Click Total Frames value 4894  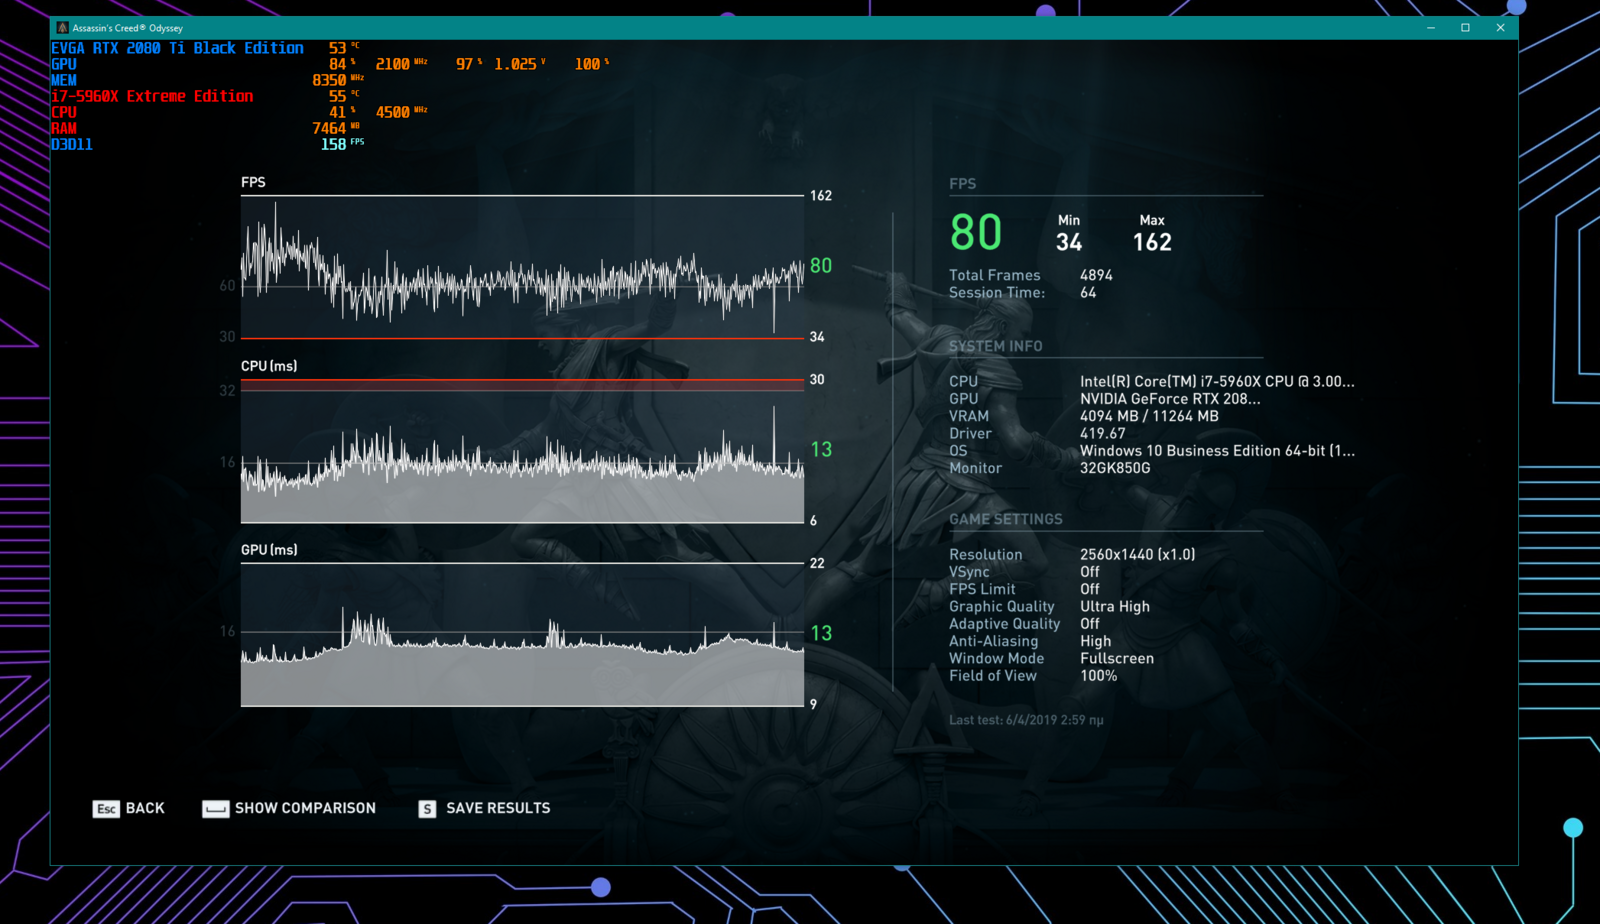(1096, 275)
